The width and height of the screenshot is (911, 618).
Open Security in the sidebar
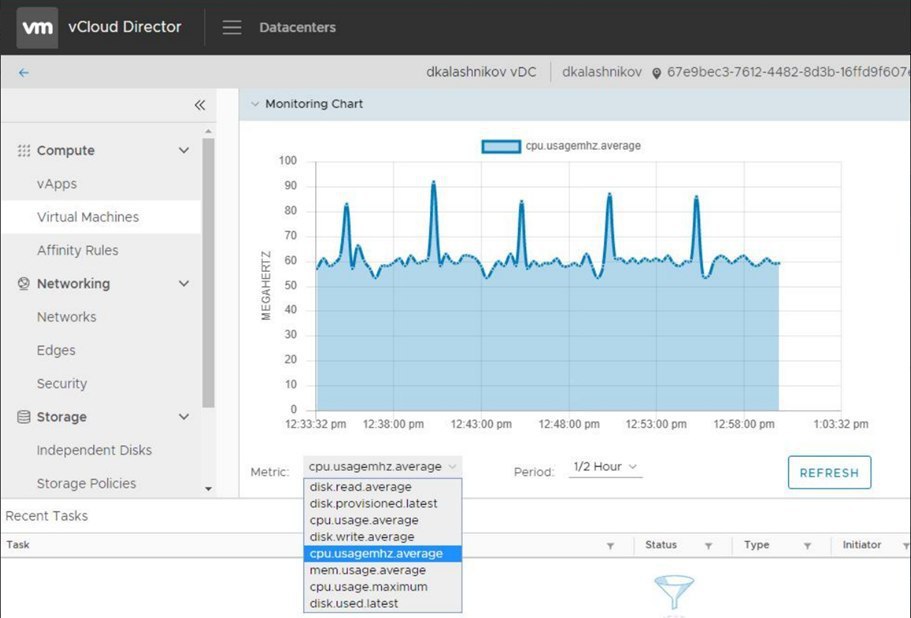pos(62,383)
